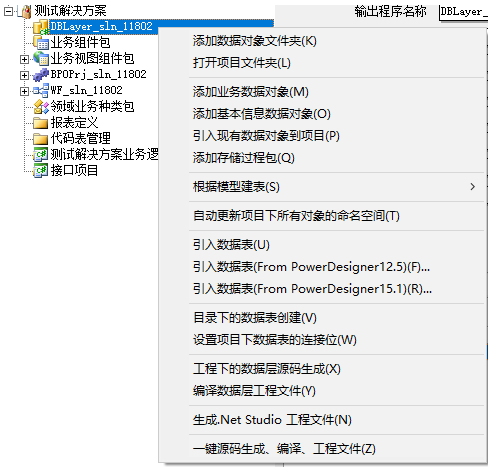Expand the WF_sln_11802 node
Screen dimensions: 490x468
point(24,91)
